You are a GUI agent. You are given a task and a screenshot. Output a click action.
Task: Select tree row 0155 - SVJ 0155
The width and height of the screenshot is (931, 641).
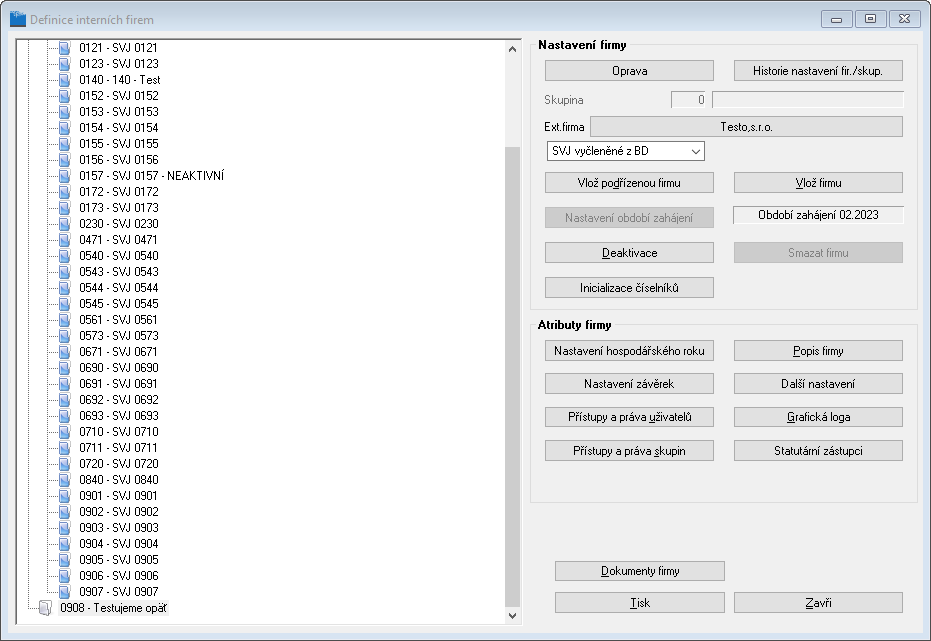(119, 144)
